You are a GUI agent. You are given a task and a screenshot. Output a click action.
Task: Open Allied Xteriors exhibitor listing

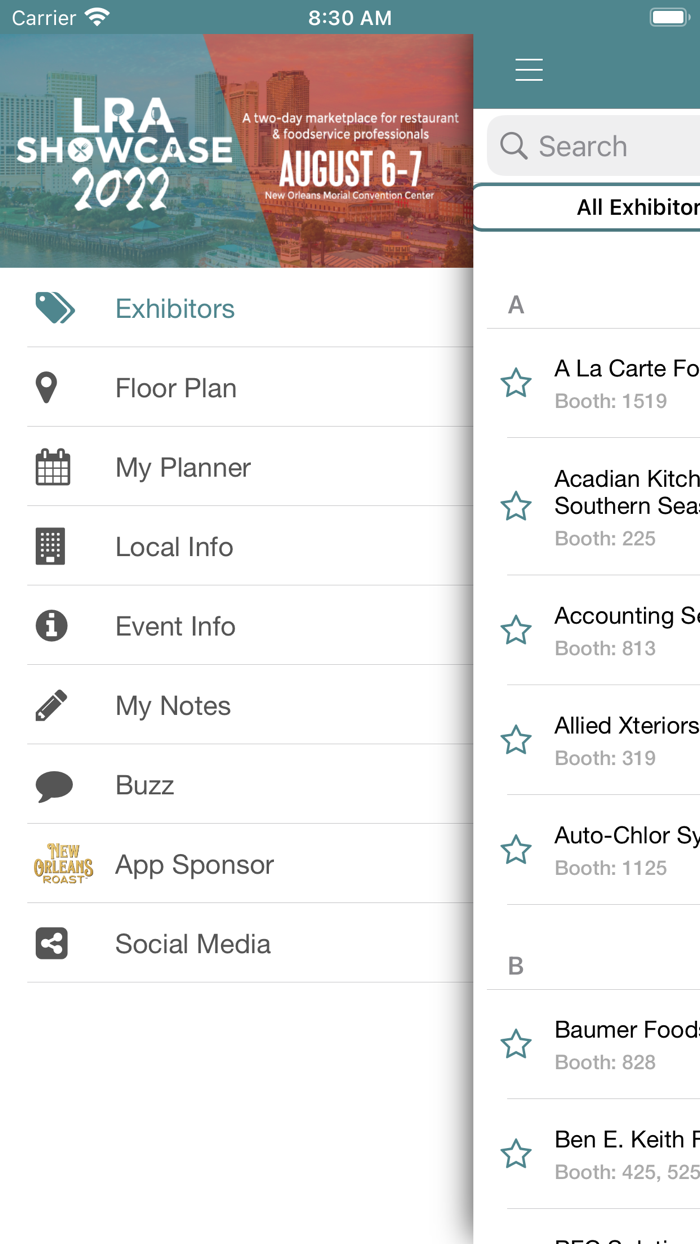(626, 739)
